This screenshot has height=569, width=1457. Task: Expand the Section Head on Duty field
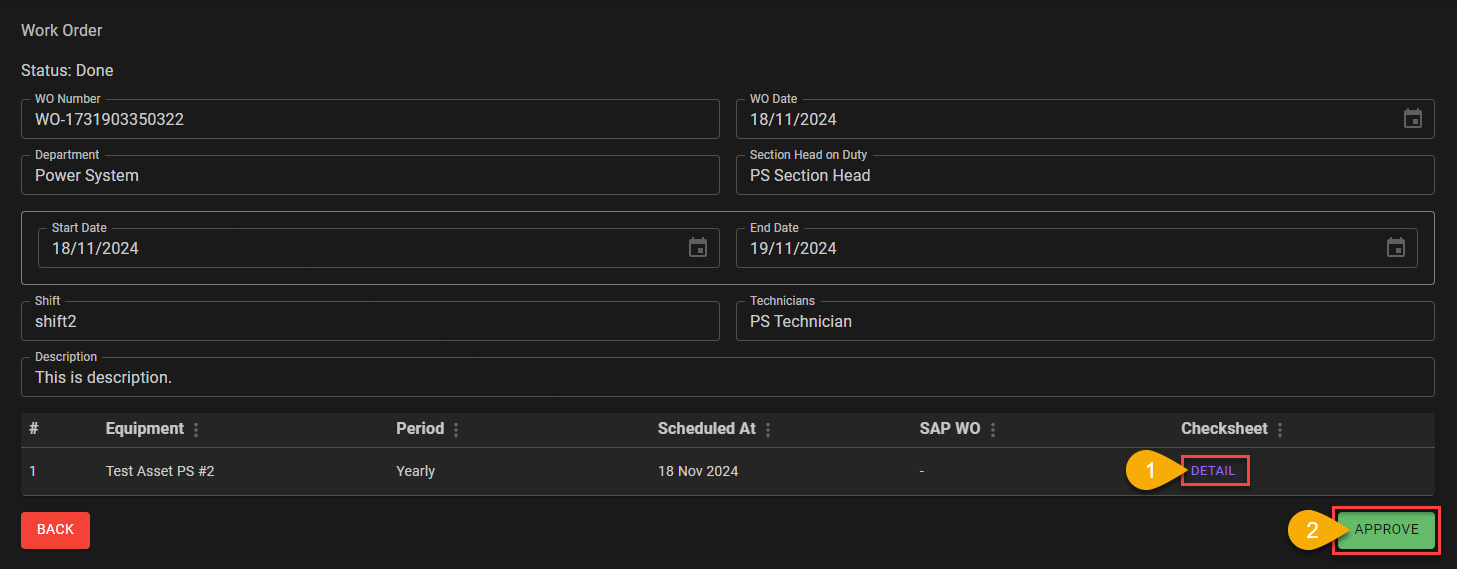pos(1085,175)
